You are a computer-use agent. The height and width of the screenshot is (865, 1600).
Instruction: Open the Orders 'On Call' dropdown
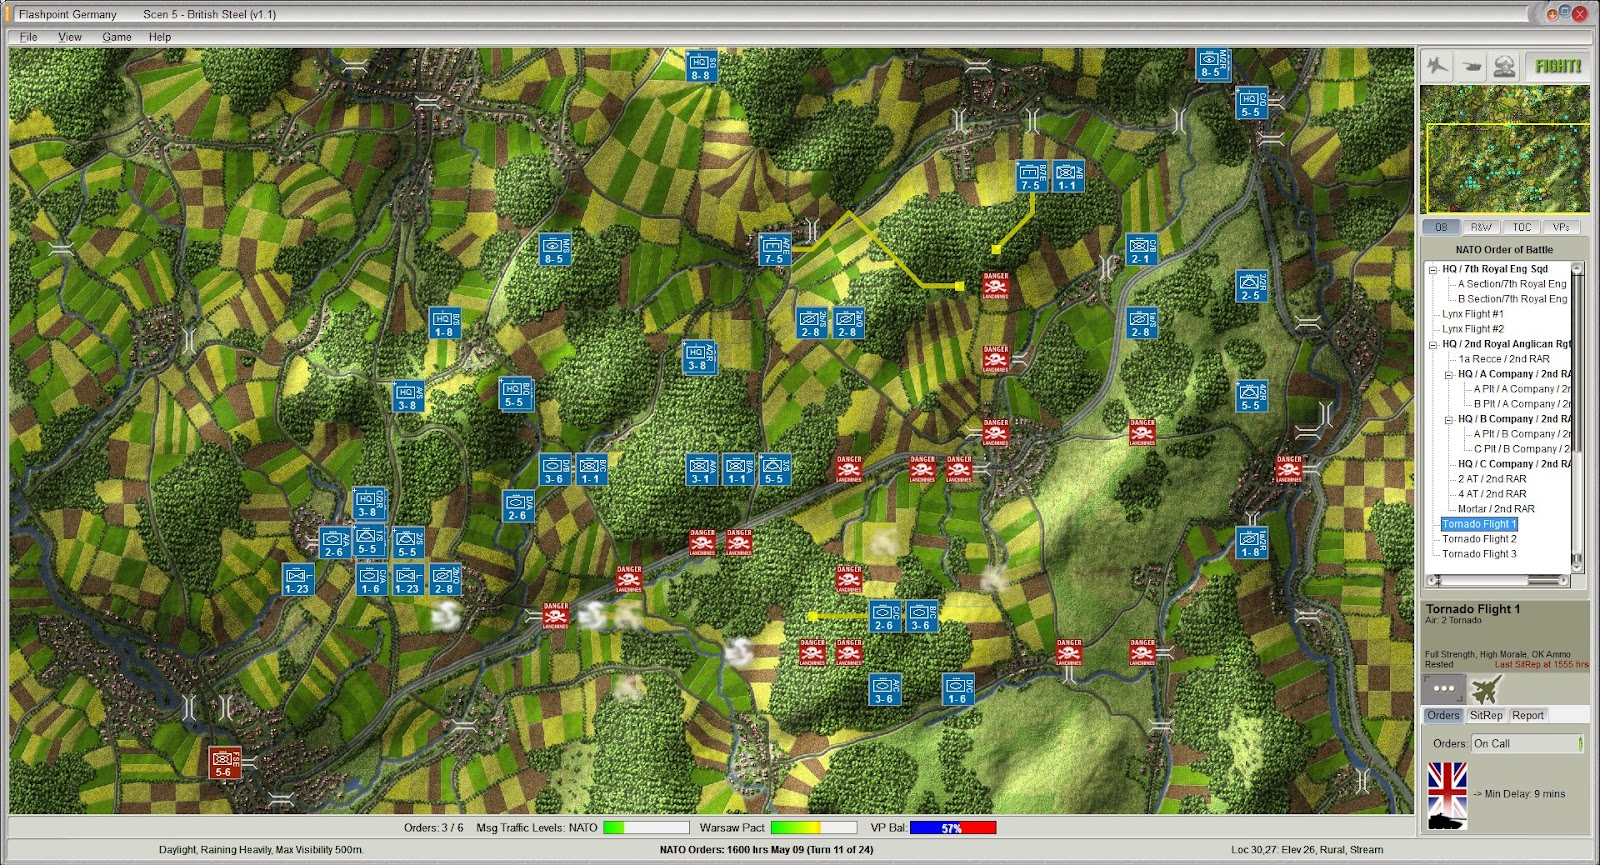(1527, 744)
